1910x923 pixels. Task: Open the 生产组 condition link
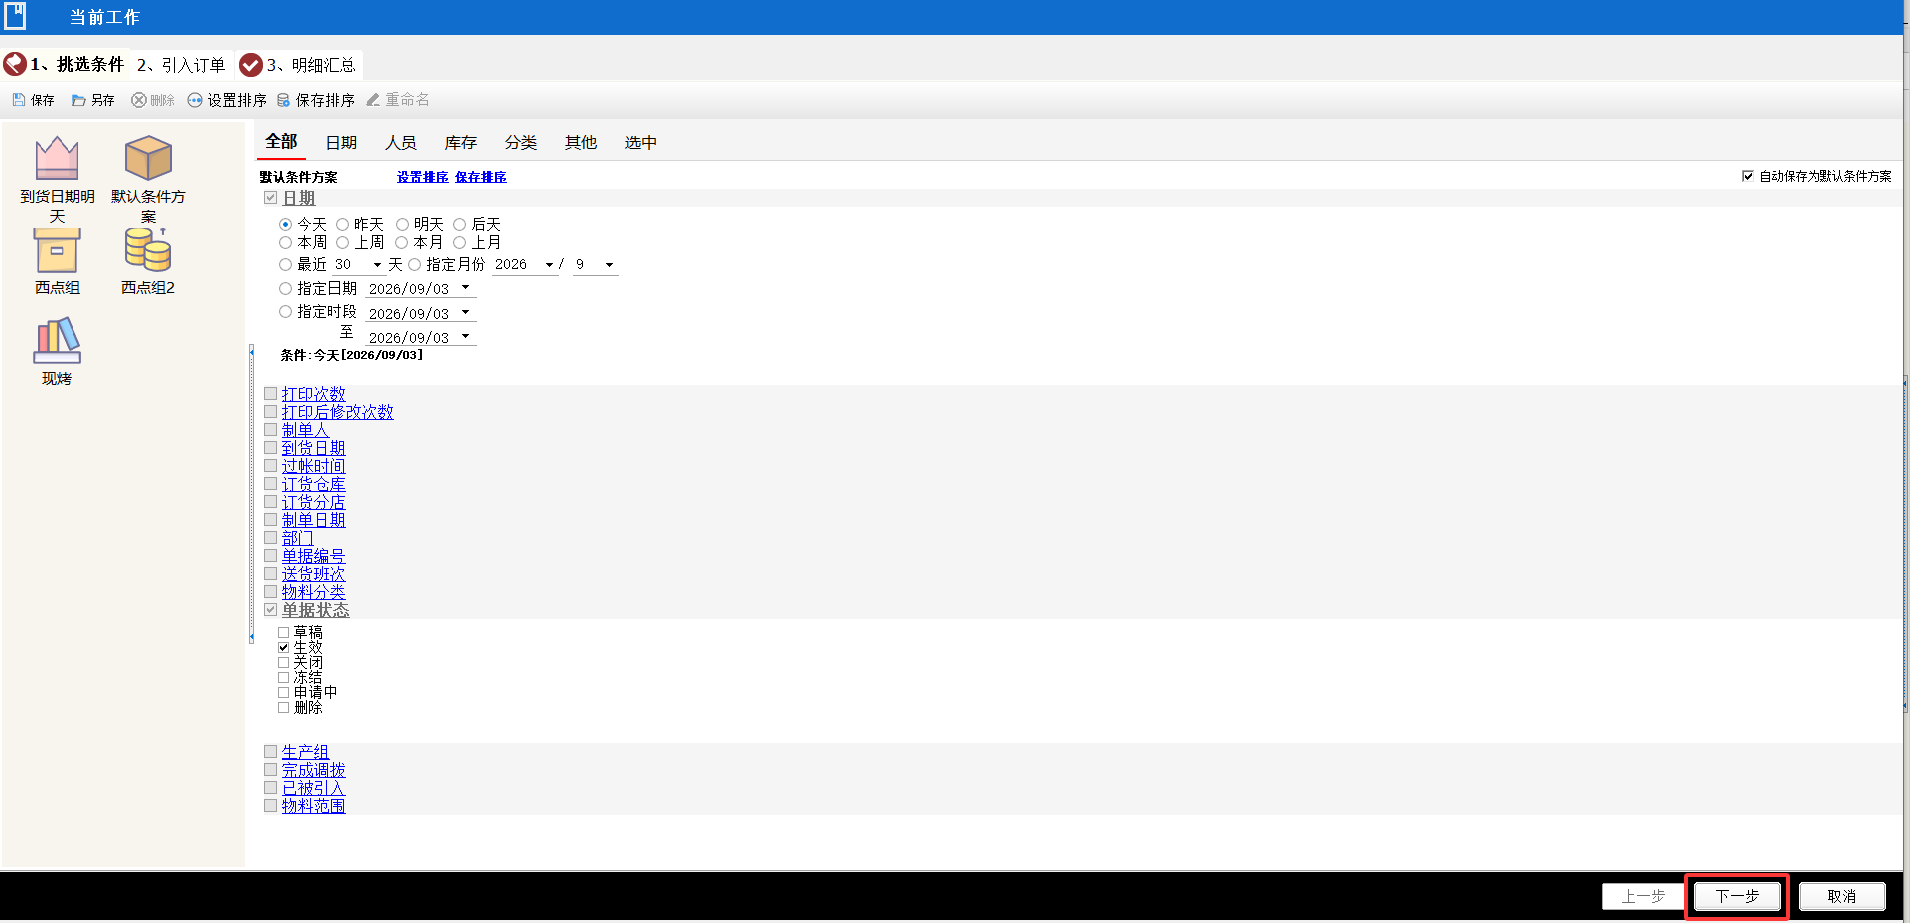pos(305,752)
